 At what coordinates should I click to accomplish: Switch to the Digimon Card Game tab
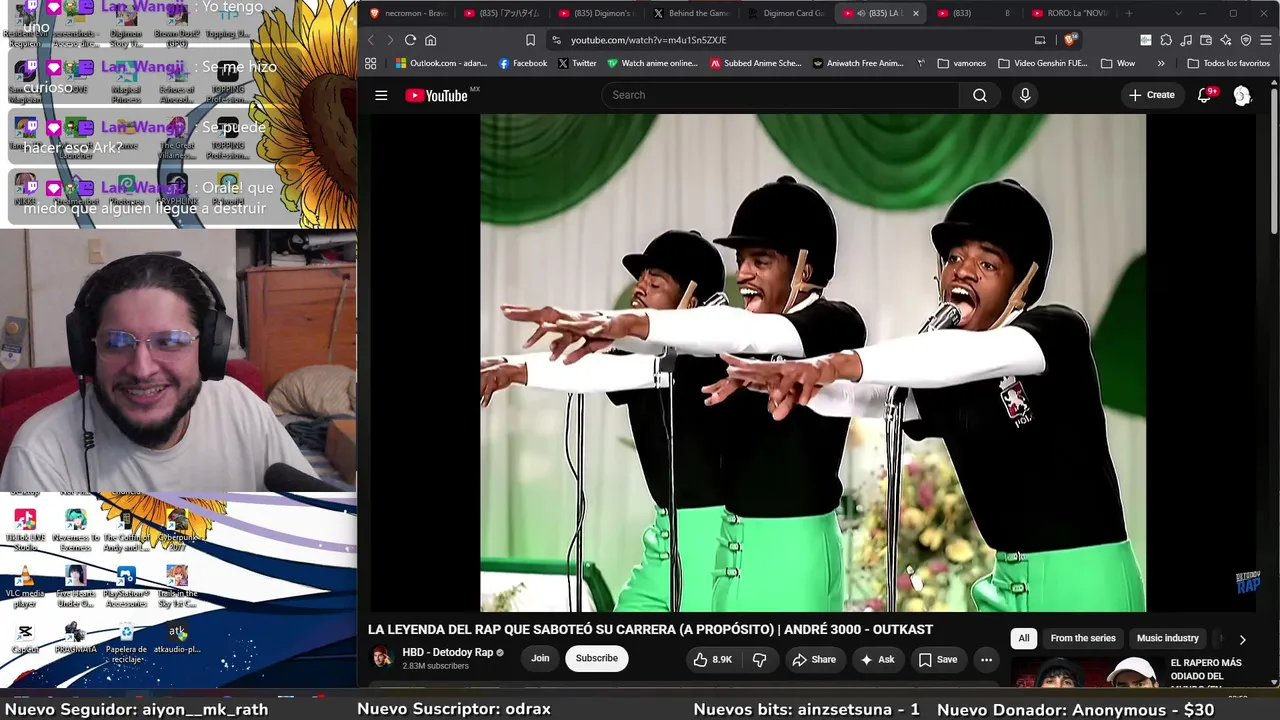coord(786,13)
